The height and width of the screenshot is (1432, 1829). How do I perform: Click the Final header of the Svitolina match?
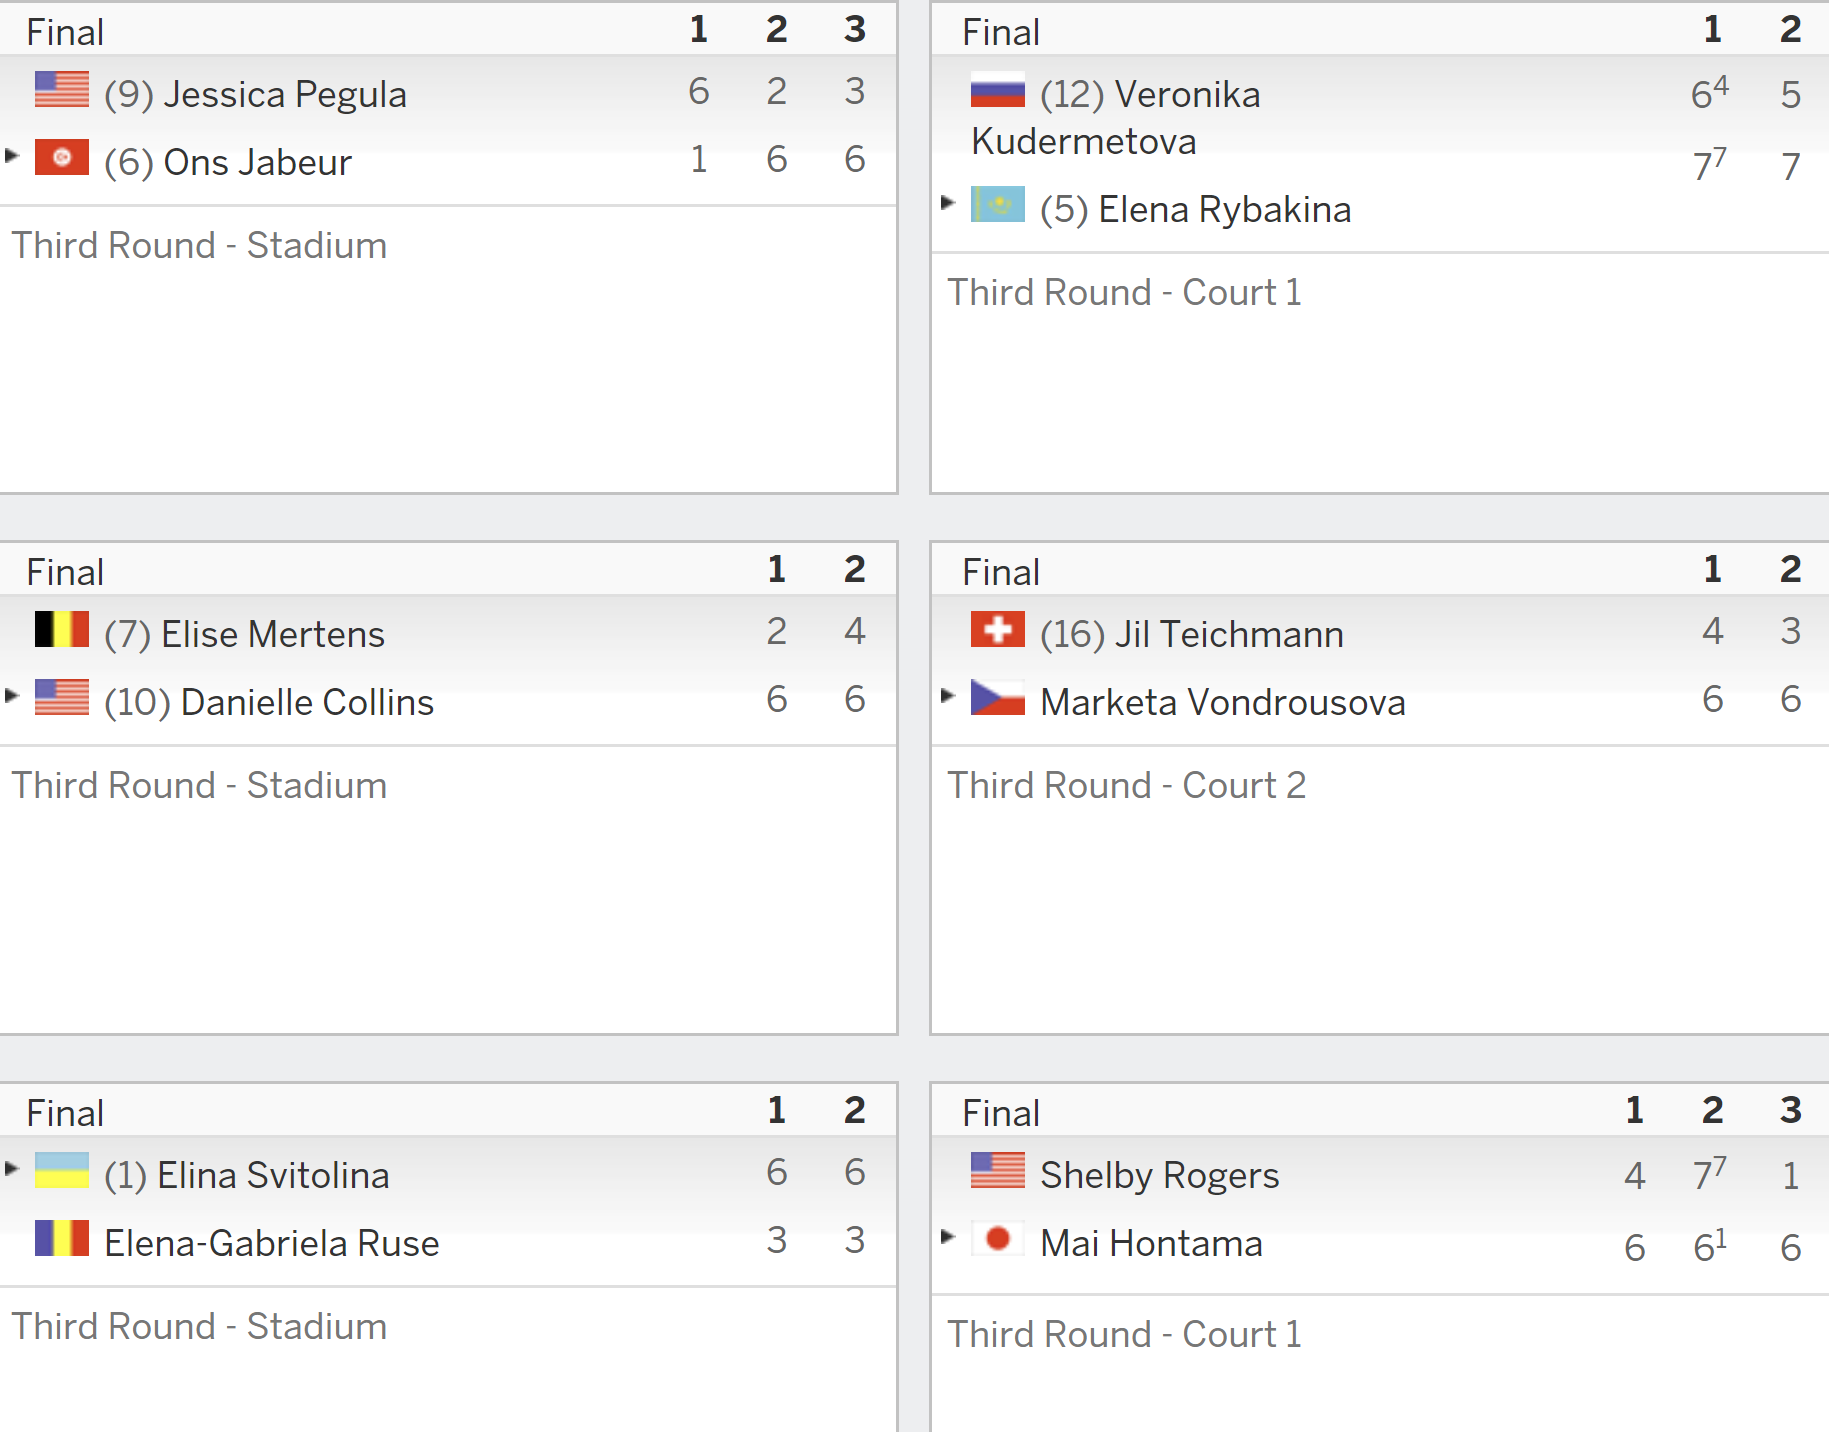pos(65,1113)
